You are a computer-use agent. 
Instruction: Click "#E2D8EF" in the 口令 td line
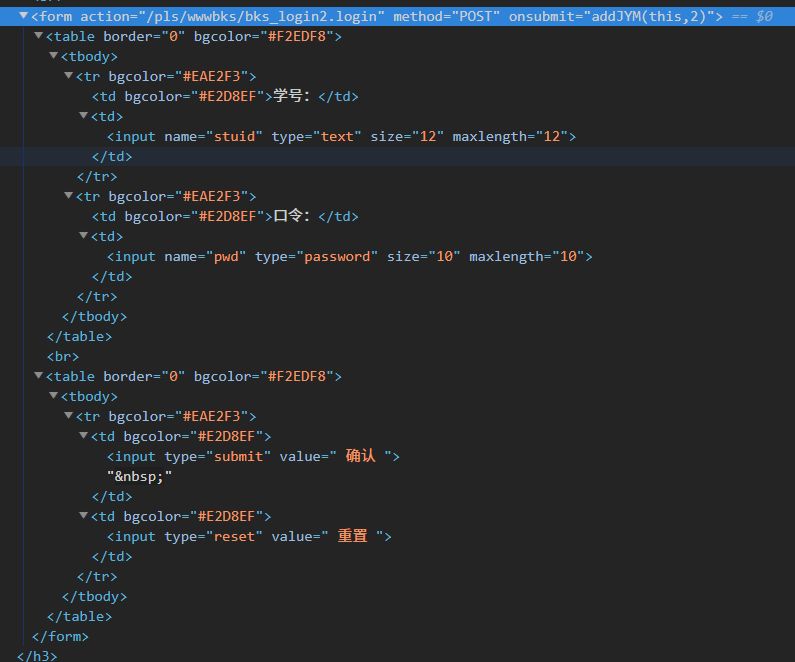[228, 216]
